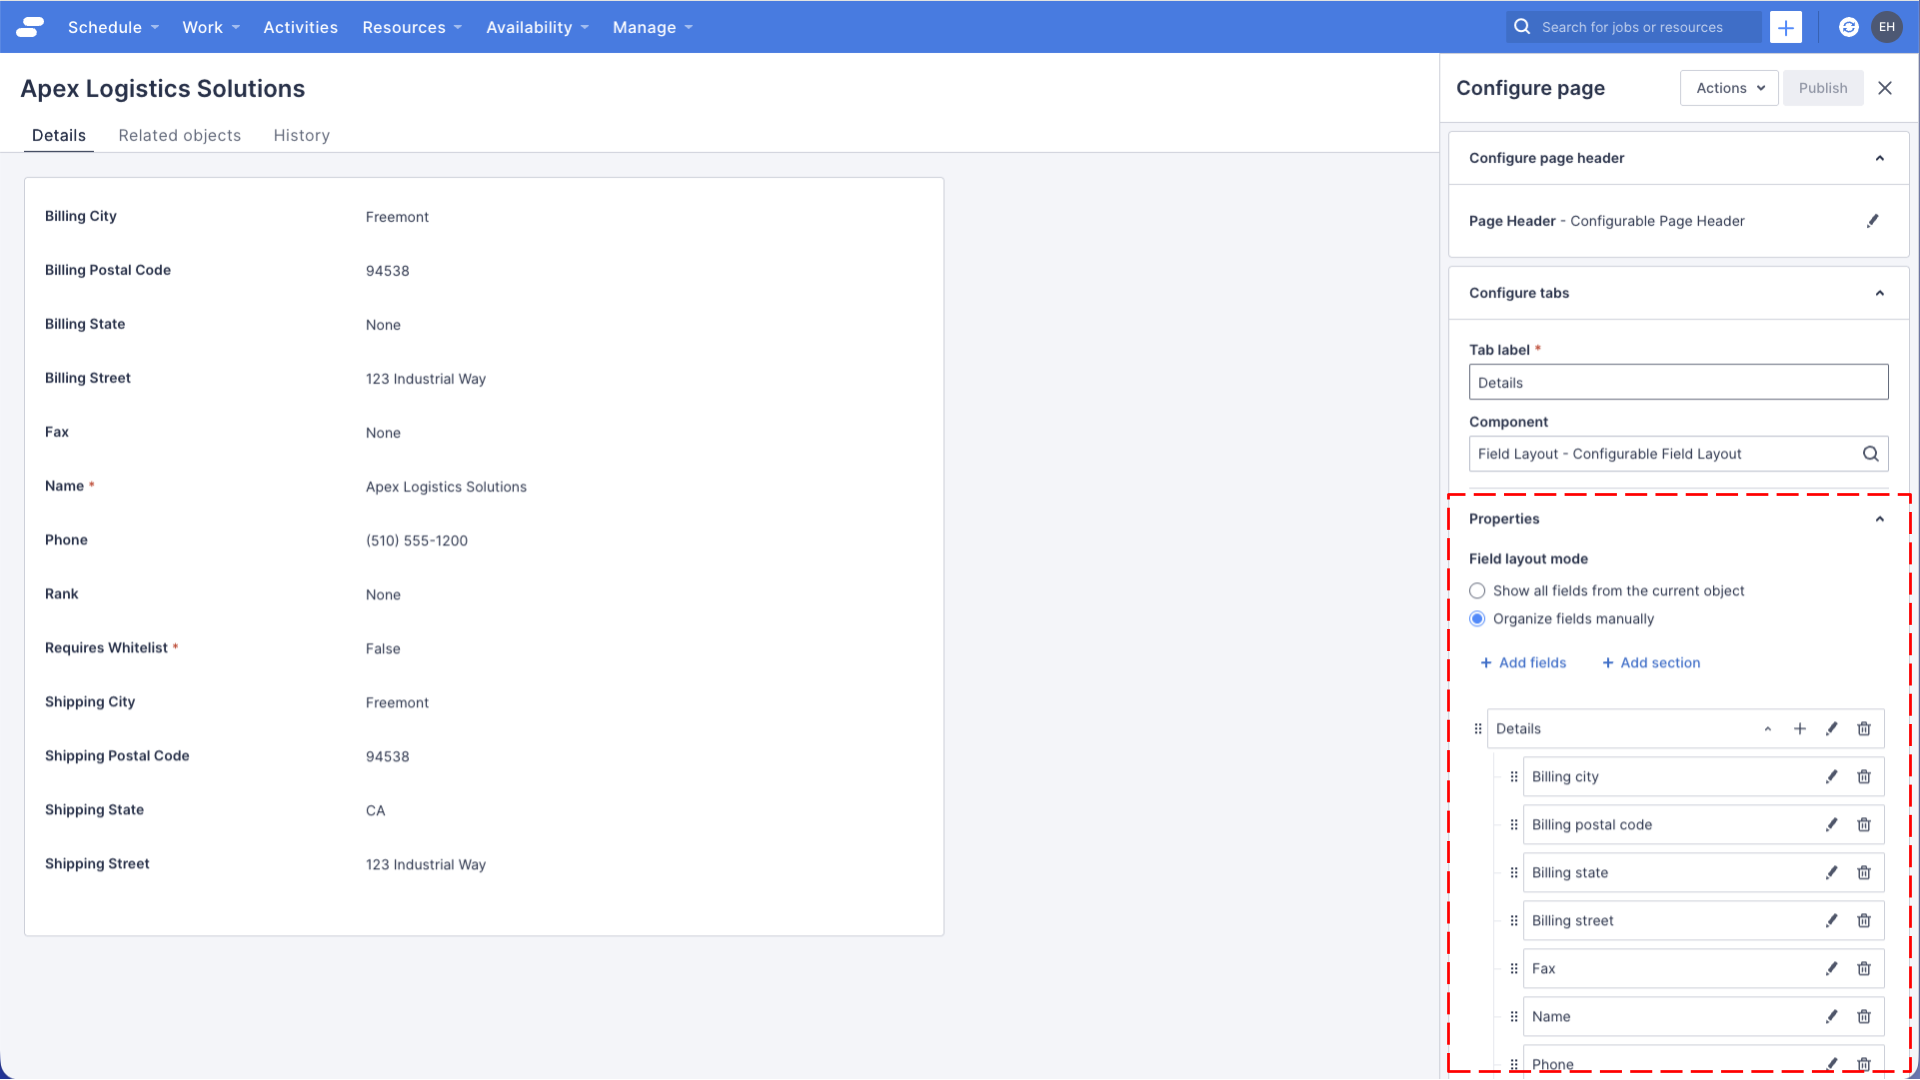Collapse the Properties section
The width and height of the screenshot is (1920, 1080).
click(1880, 518)
